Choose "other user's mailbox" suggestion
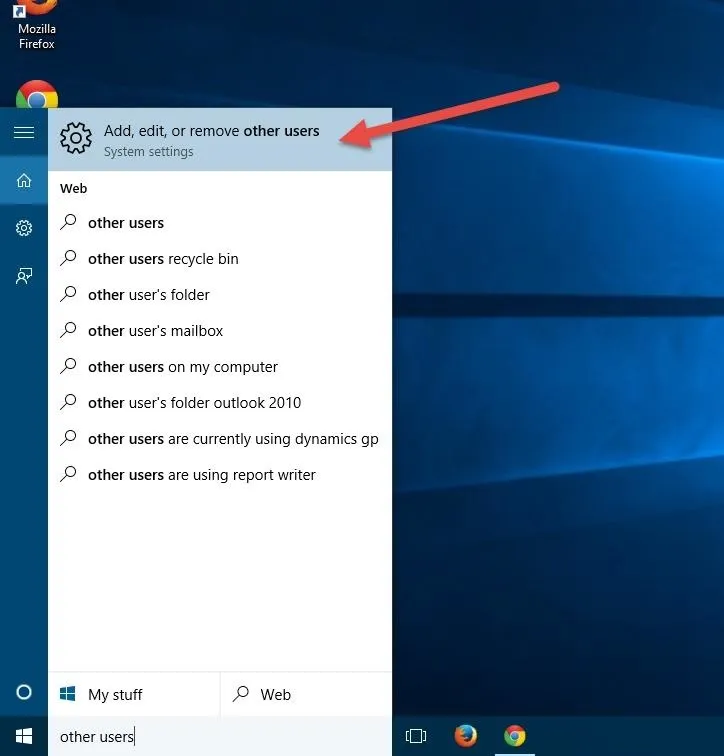724x756 pixels. (x=220, y=331)
